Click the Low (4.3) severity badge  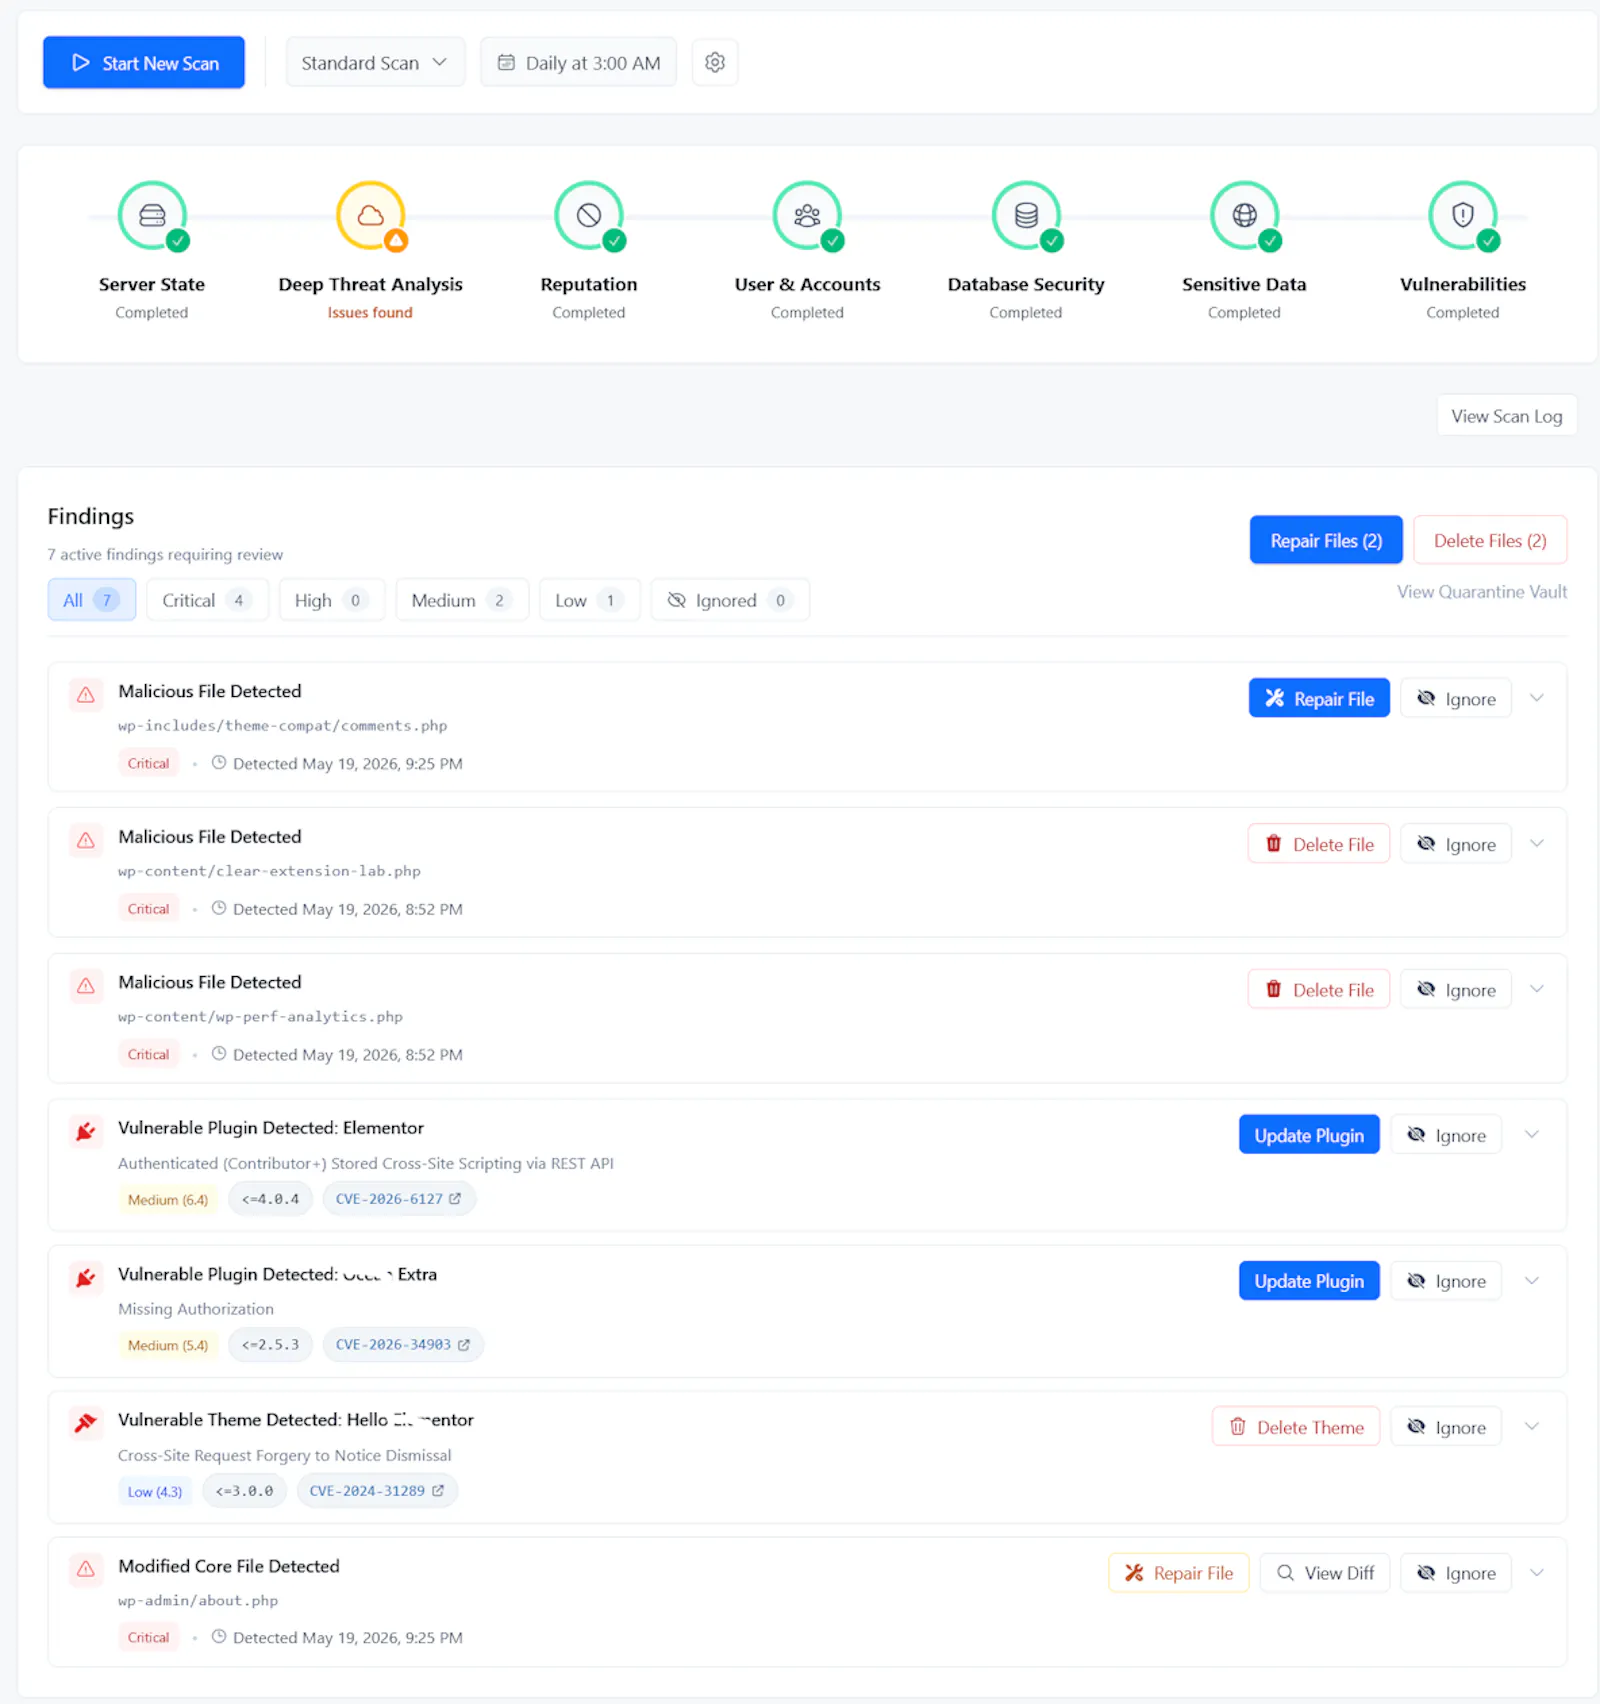point(155,1491)
